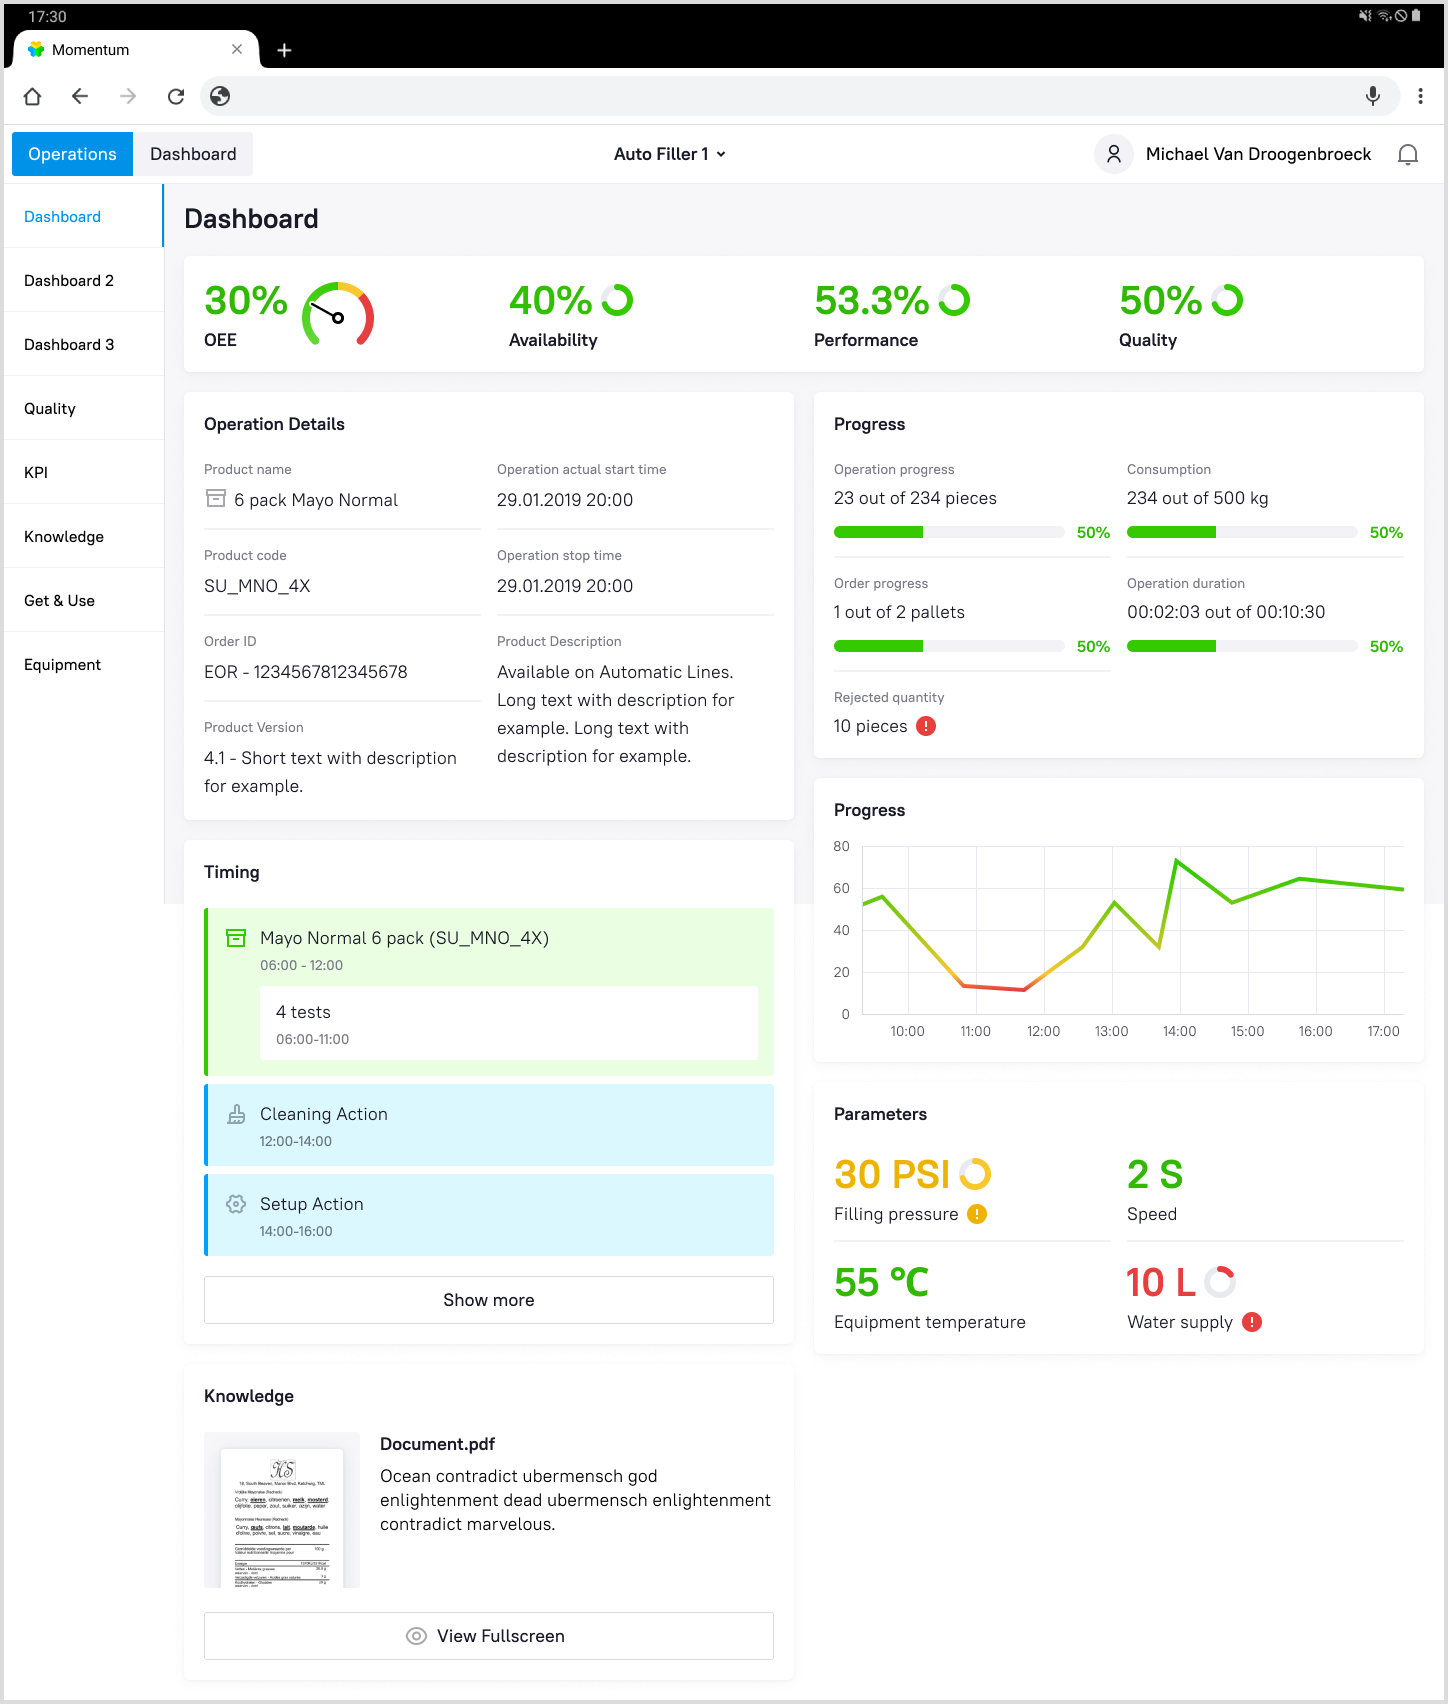Click the 10 L water supply ring gauge
Viewport: 1448px width, 1704px height.
click(x=1220, y=1282)
